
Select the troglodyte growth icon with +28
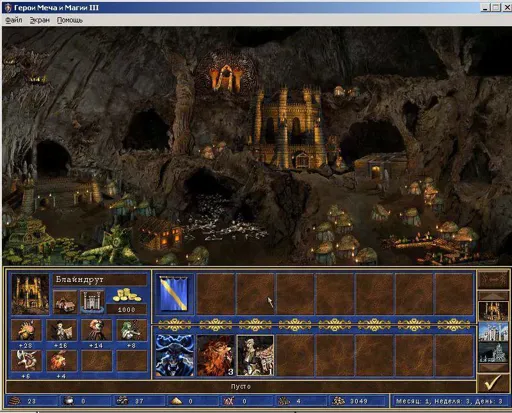[26, 330]
